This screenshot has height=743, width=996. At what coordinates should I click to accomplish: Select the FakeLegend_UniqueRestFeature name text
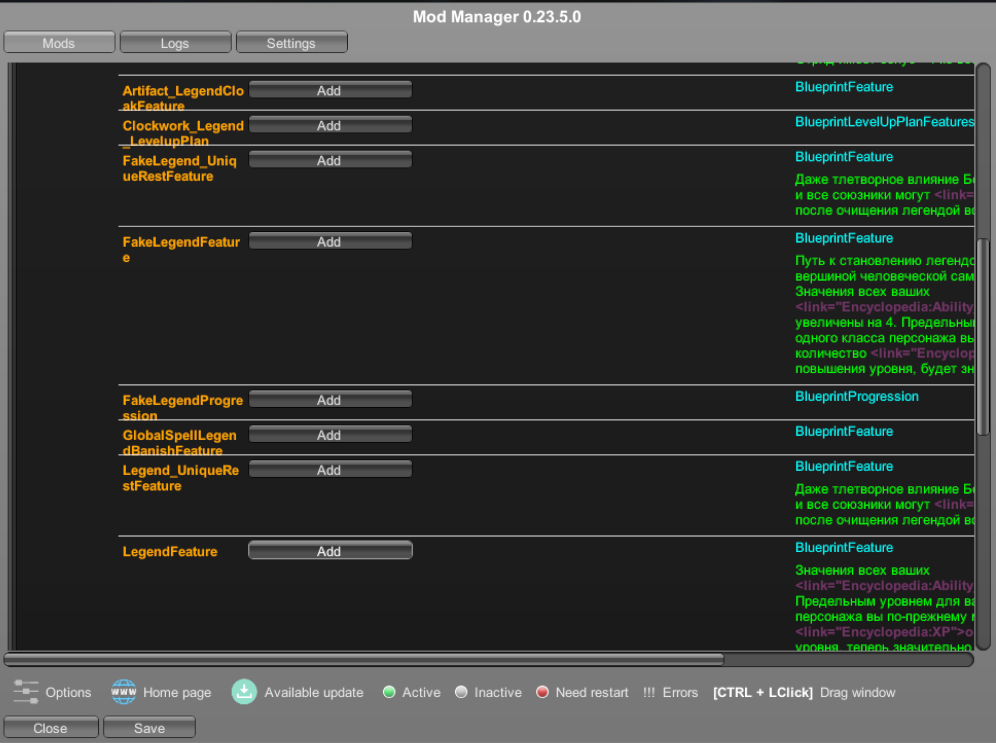(x=180, y=168)
